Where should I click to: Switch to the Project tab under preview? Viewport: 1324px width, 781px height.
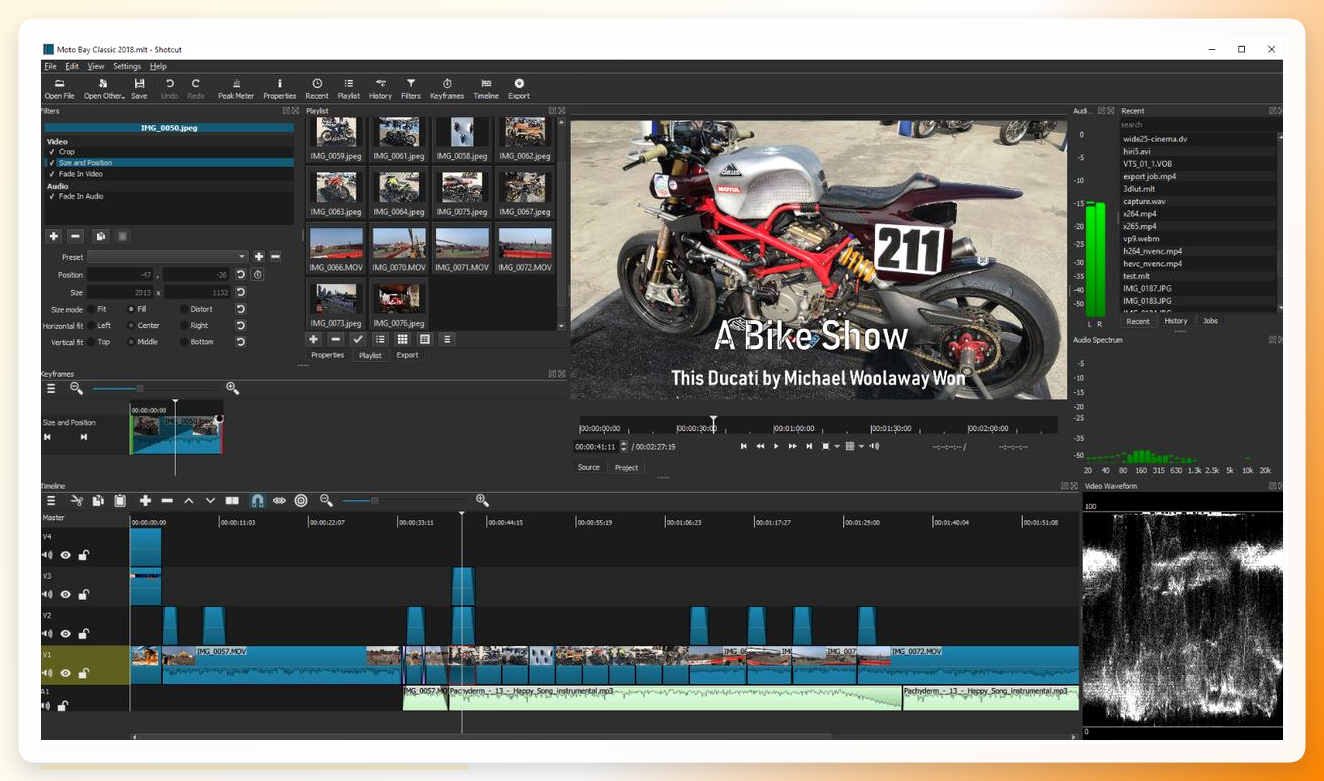[627, 467]
